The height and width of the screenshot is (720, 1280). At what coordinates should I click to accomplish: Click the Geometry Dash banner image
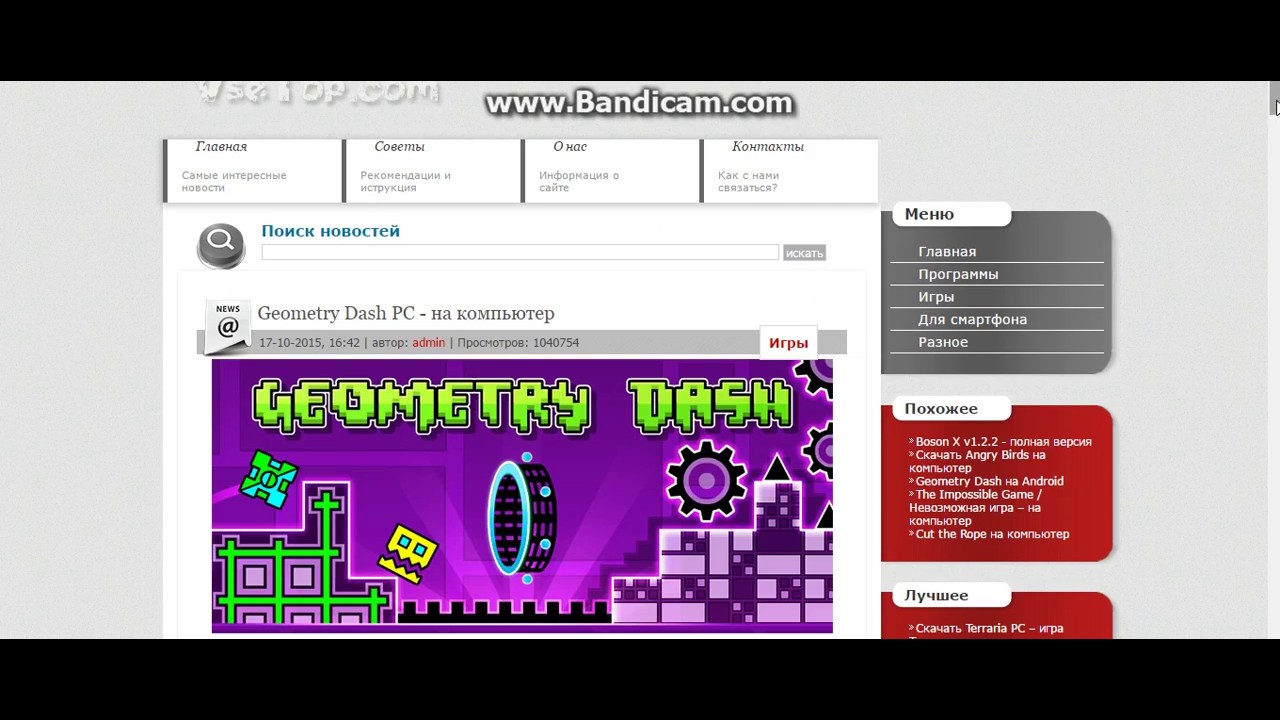click(522, 496)
